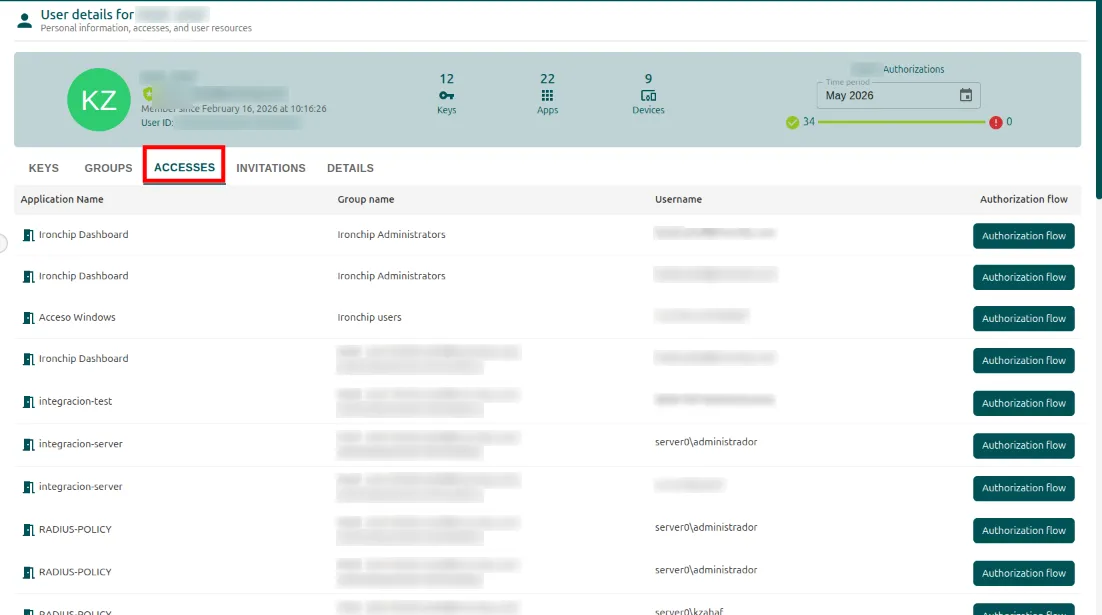Switch to the GROUPS tab
This screenshot has width=1102, height=615.
click(108, 168)
